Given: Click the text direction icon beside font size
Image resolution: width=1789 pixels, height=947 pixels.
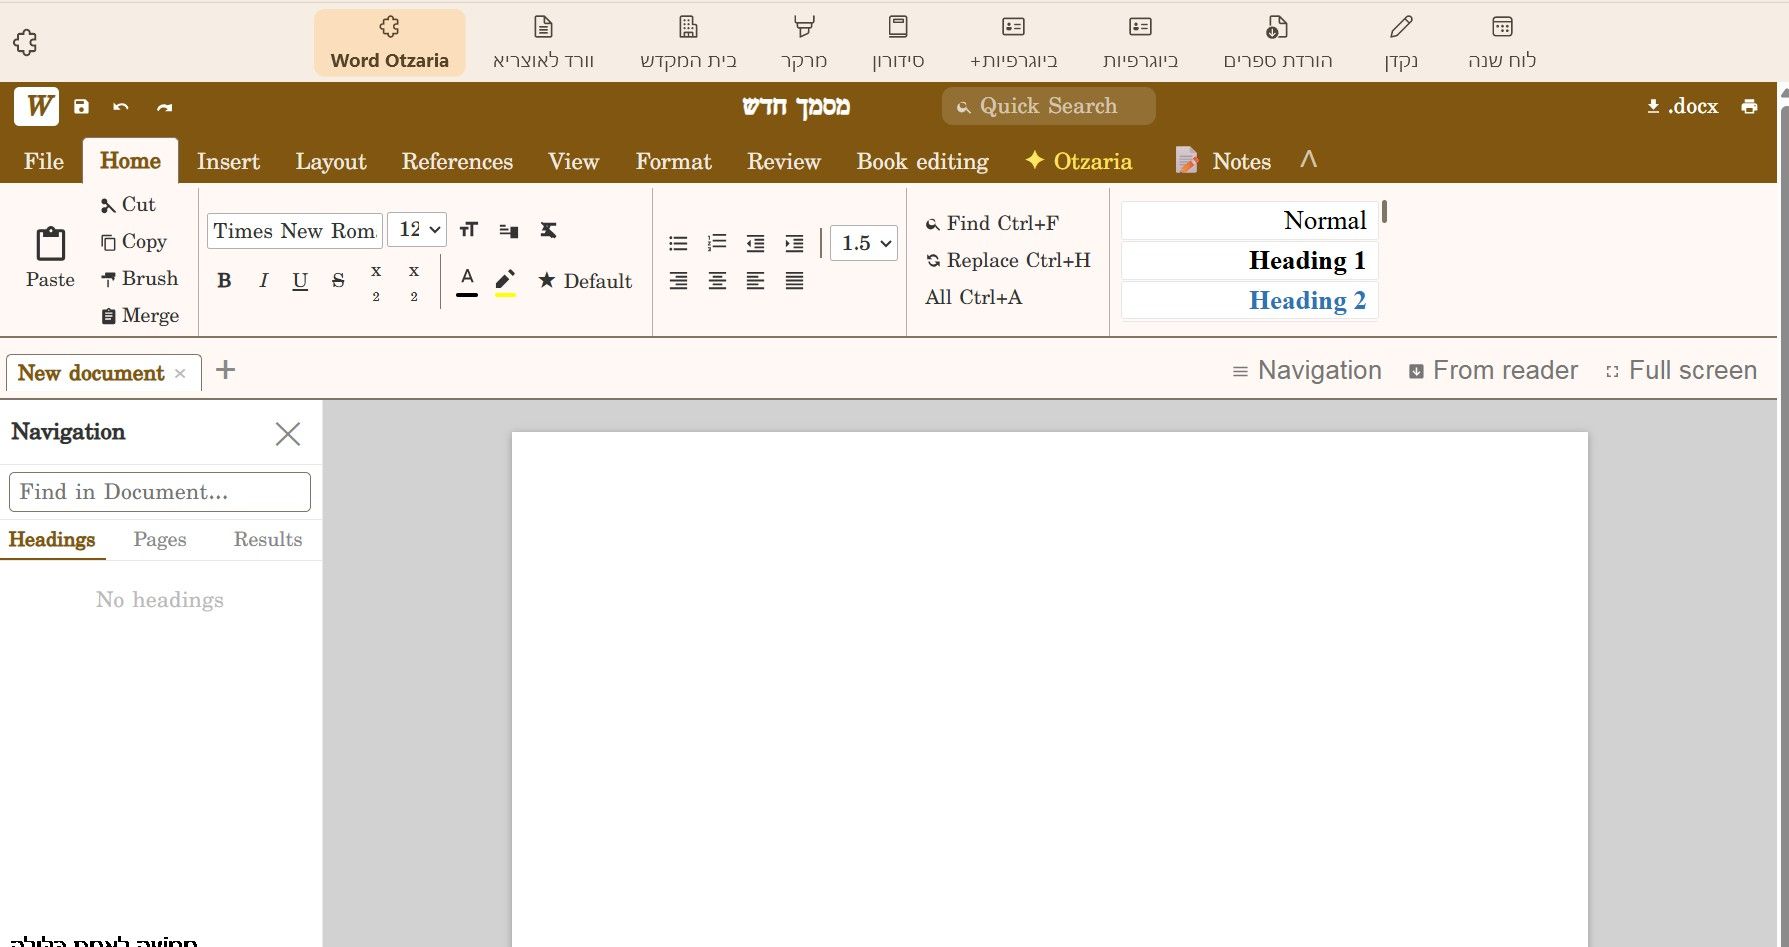Looking at the screenshot, I should 509,230.
